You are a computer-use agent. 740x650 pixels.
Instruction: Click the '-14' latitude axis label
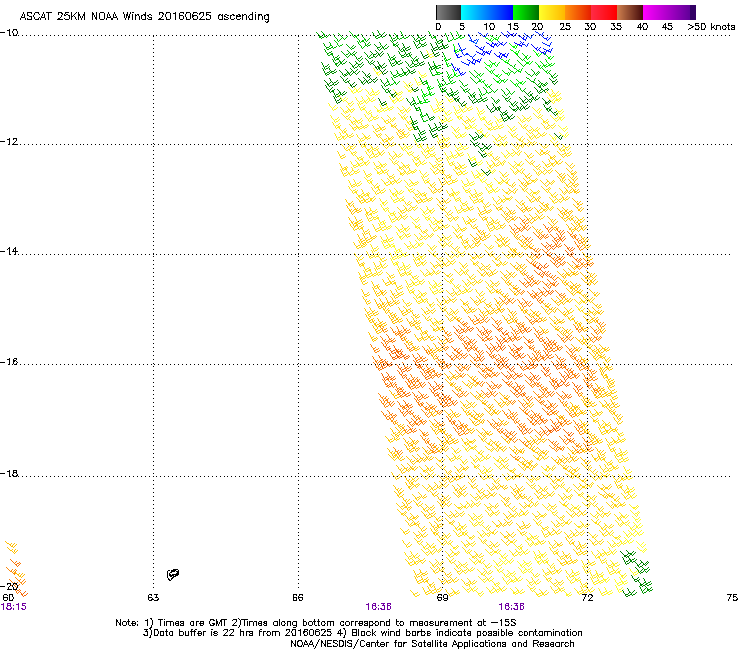9,251
